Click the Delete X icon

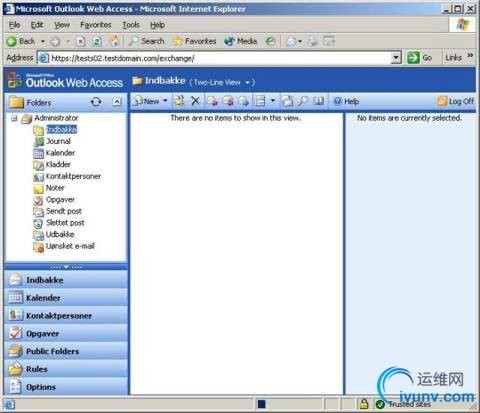tap(195, 101)
